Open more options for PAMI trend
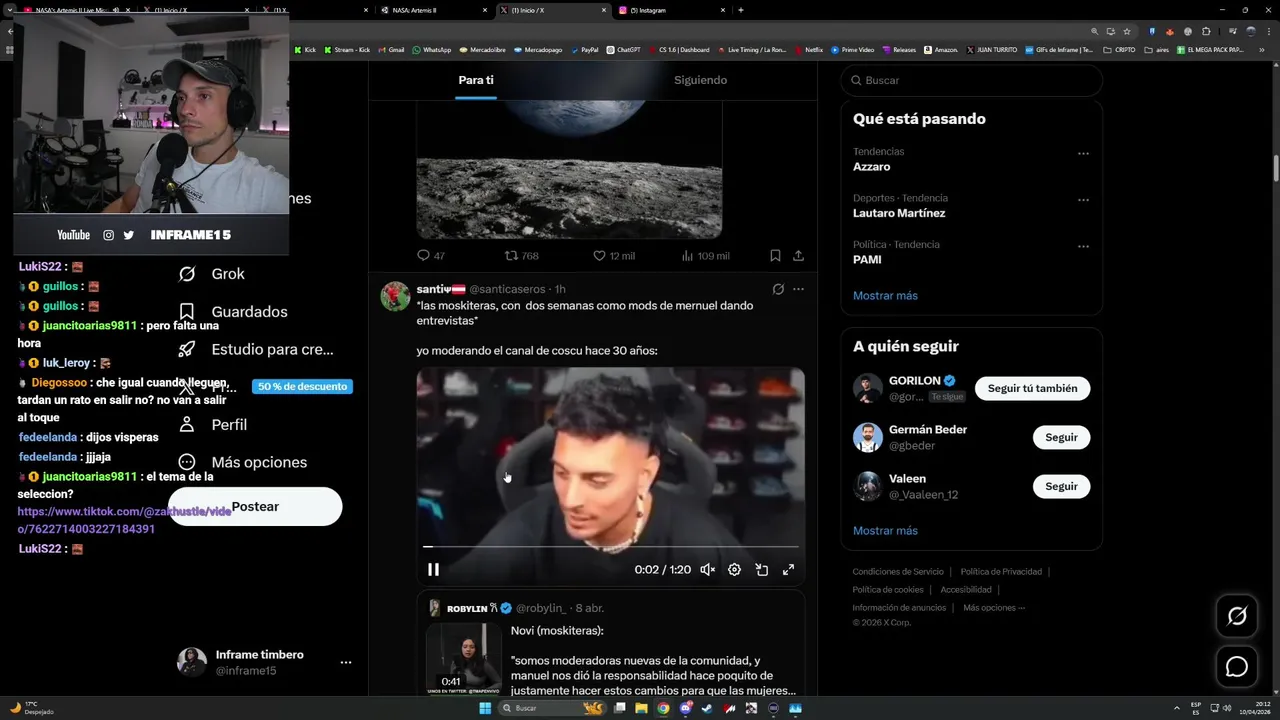Image resolution: width=1280 pixels, height=720 pixels. [1083, 246]
